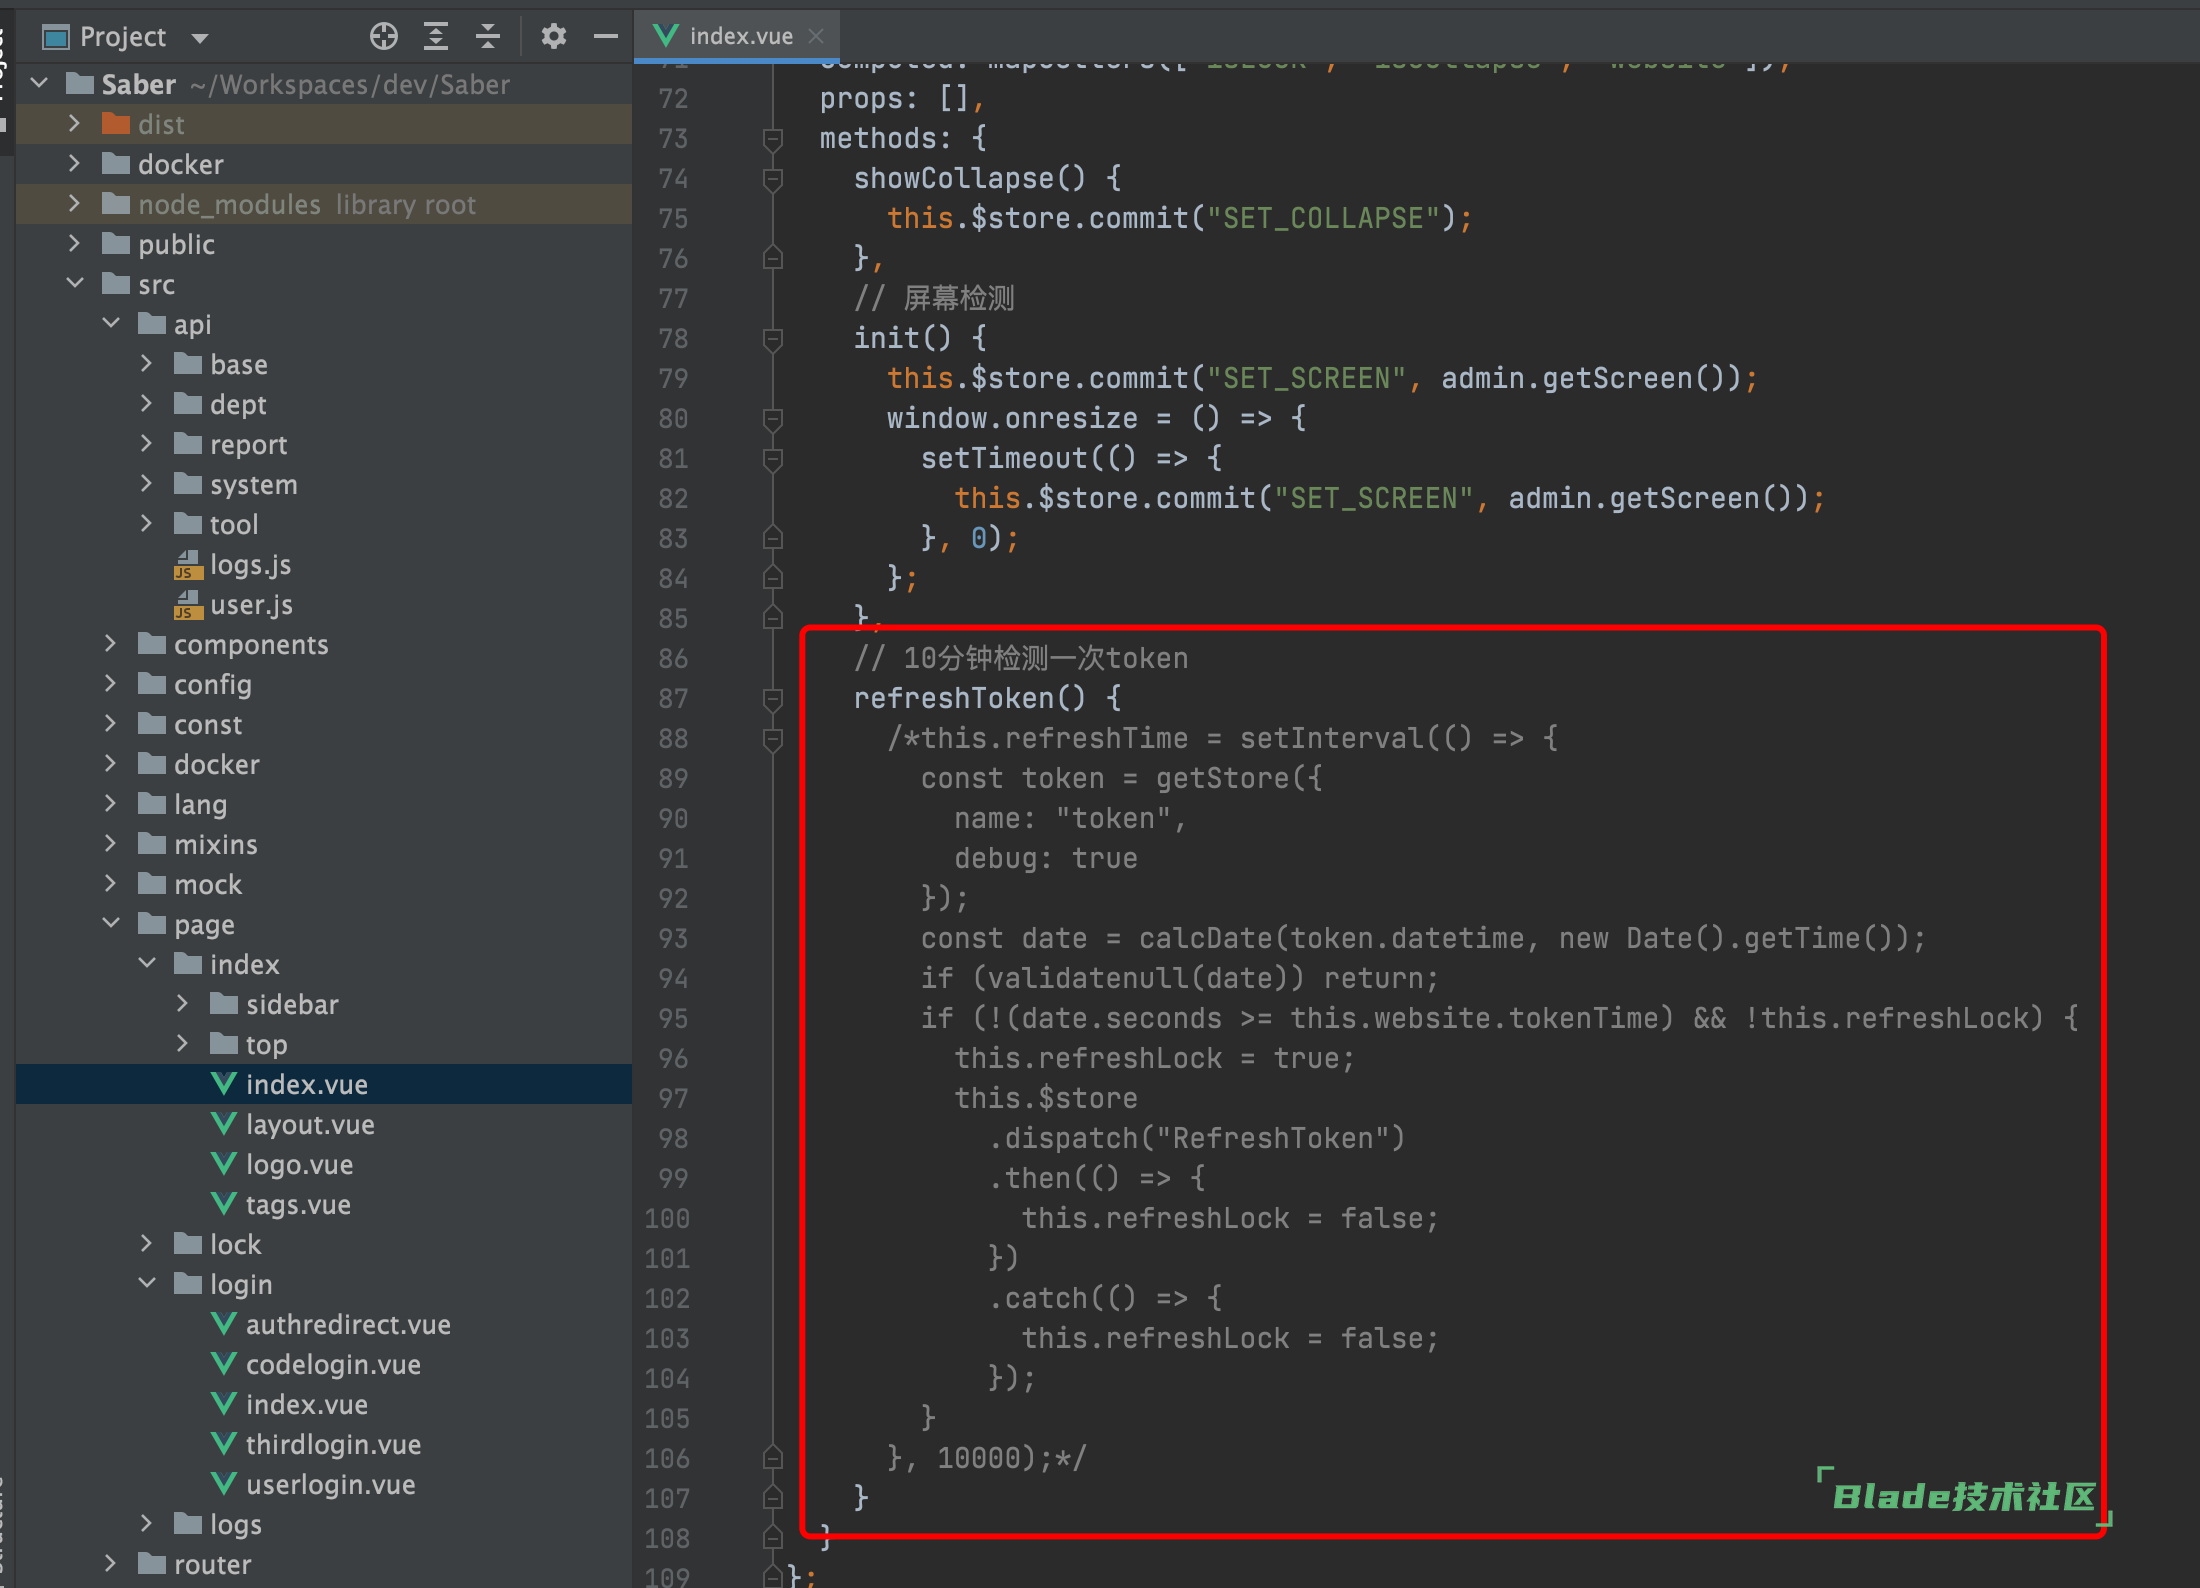Fold the window.onresize arrow function gutter marker
Viewport: 2200px width, 1588px height.
point(773,419)
